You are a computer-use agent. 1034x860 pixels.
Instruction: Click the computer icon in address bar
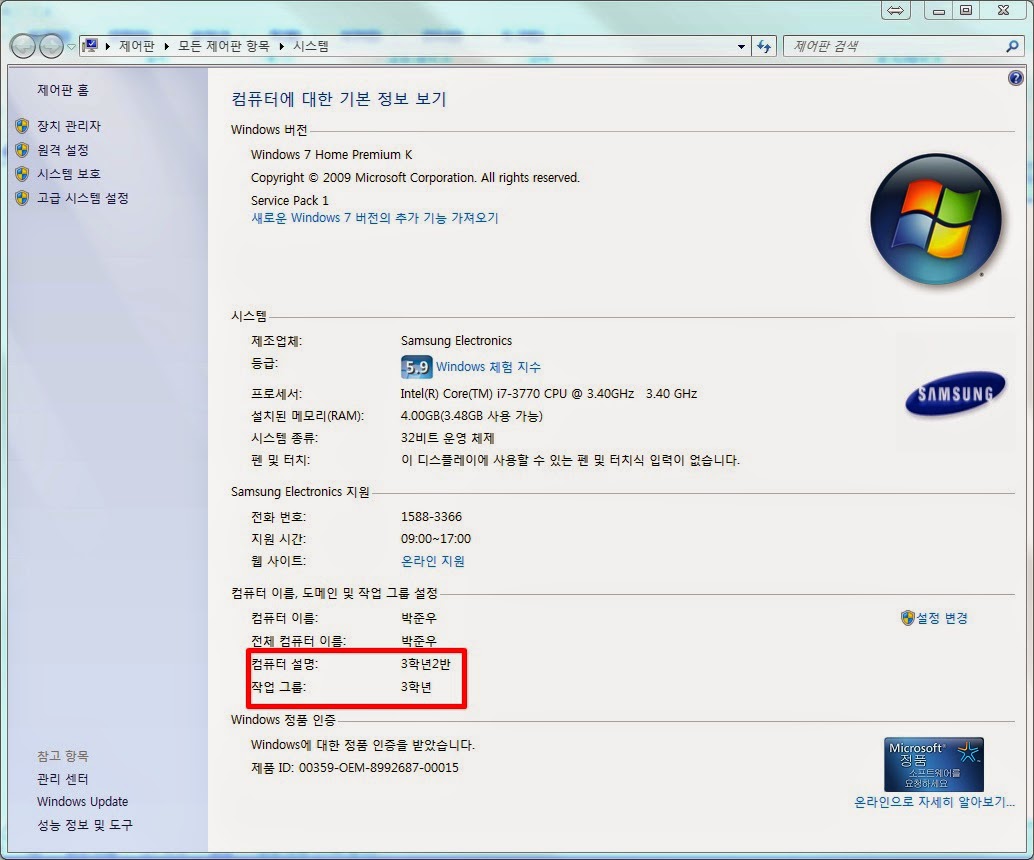[90, 46]
